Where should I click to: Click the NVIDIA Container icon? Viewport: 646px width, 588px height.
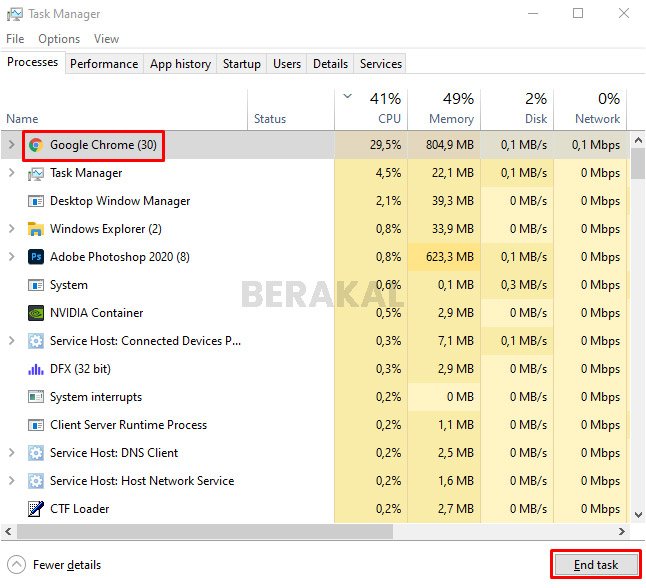[36, 313]
